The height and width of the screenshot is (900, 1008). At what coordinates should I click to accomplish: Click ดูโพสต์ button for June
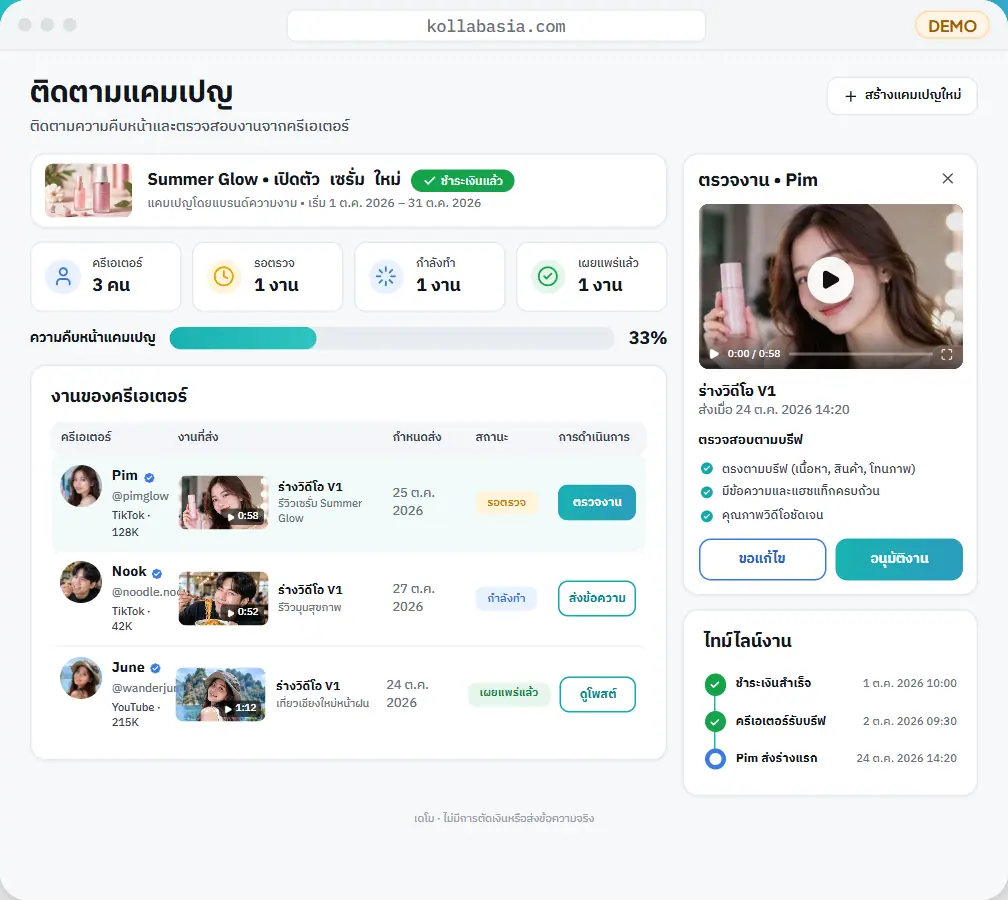[x=598, y=694]
